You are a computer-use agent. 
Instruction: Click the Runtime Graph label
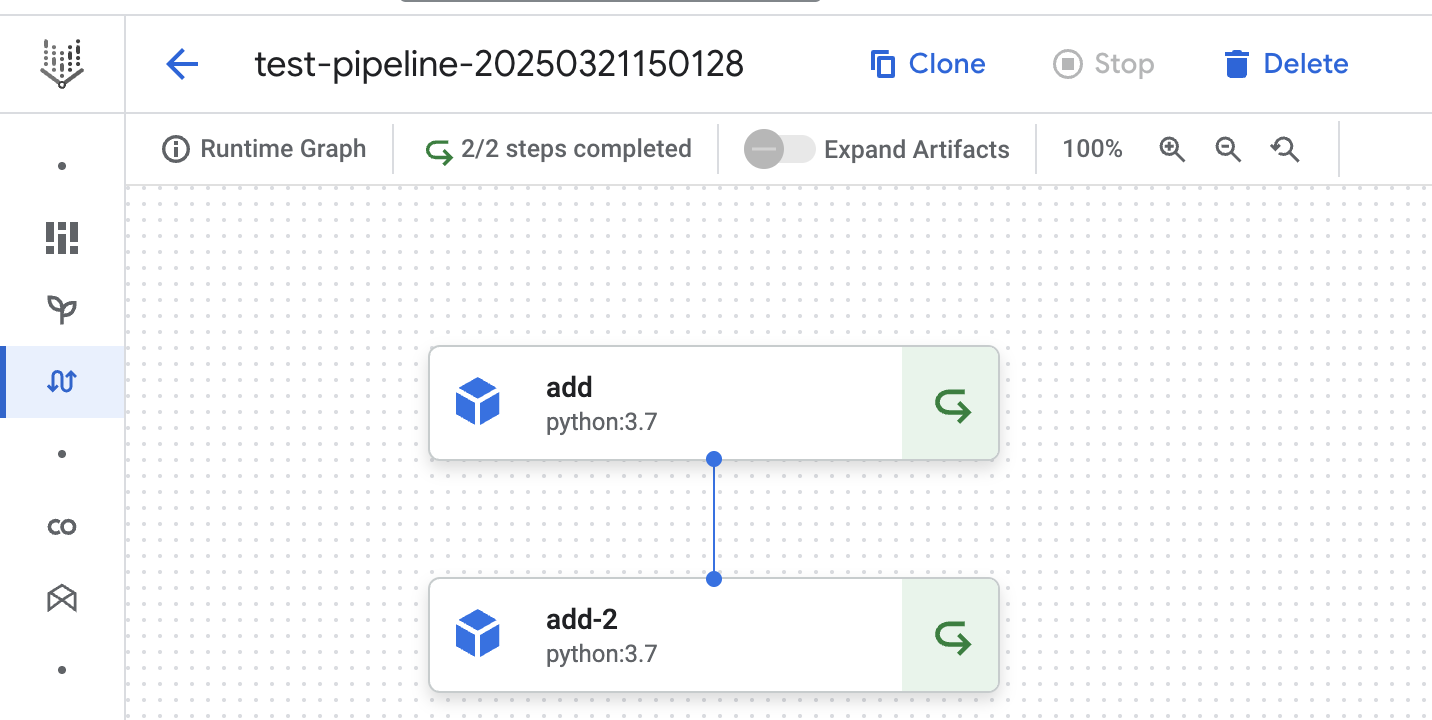tap(283, 150)
